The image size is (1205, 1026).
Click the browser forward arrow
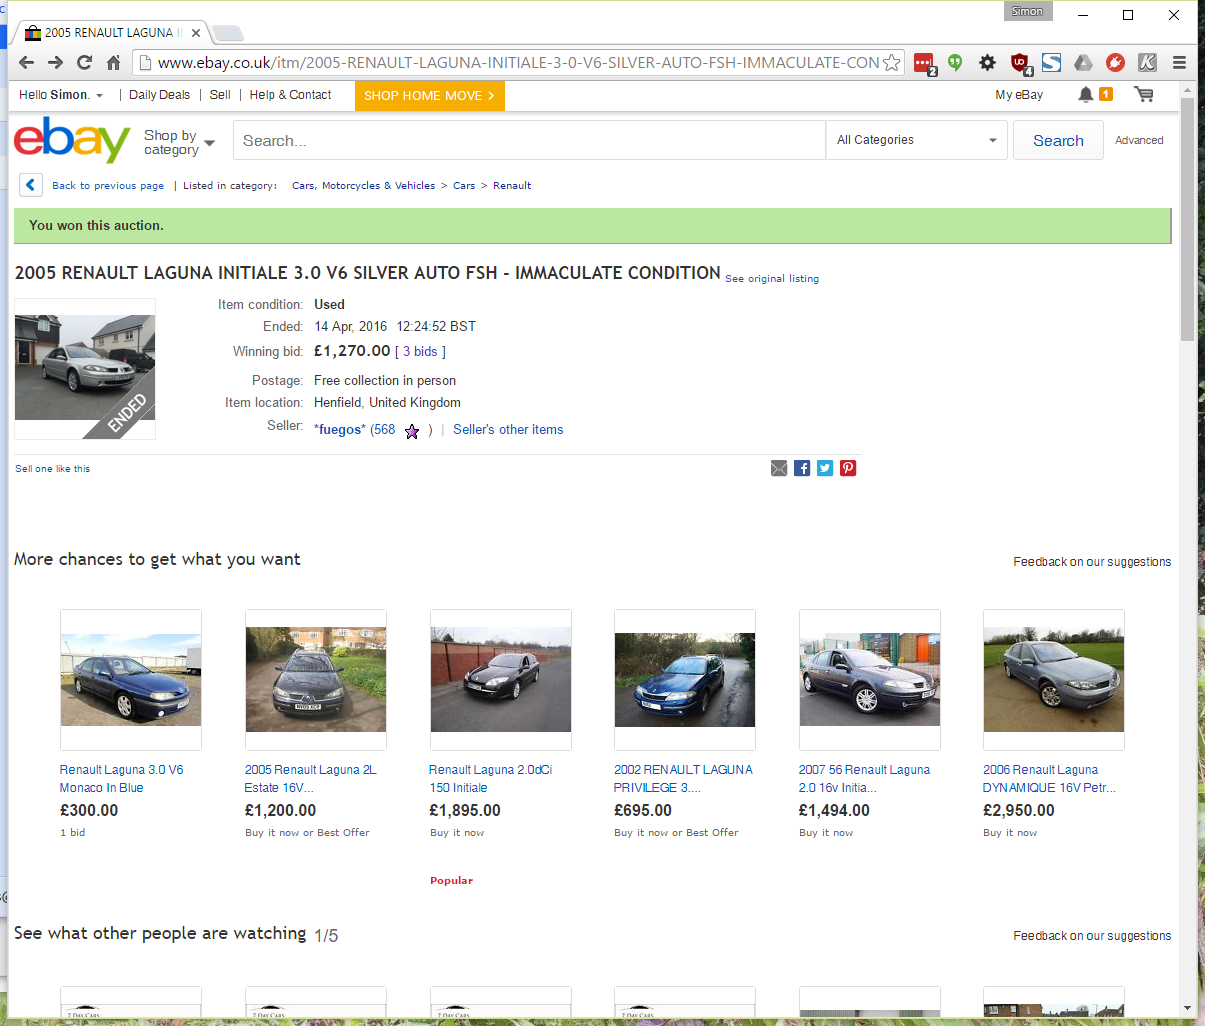(56, 62)
